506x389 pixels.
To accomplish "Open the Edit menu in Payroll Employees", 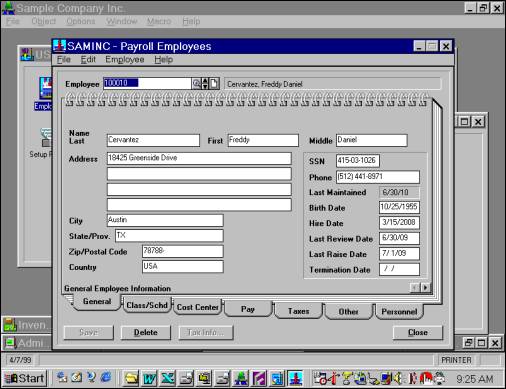I will tap(88, 60).
